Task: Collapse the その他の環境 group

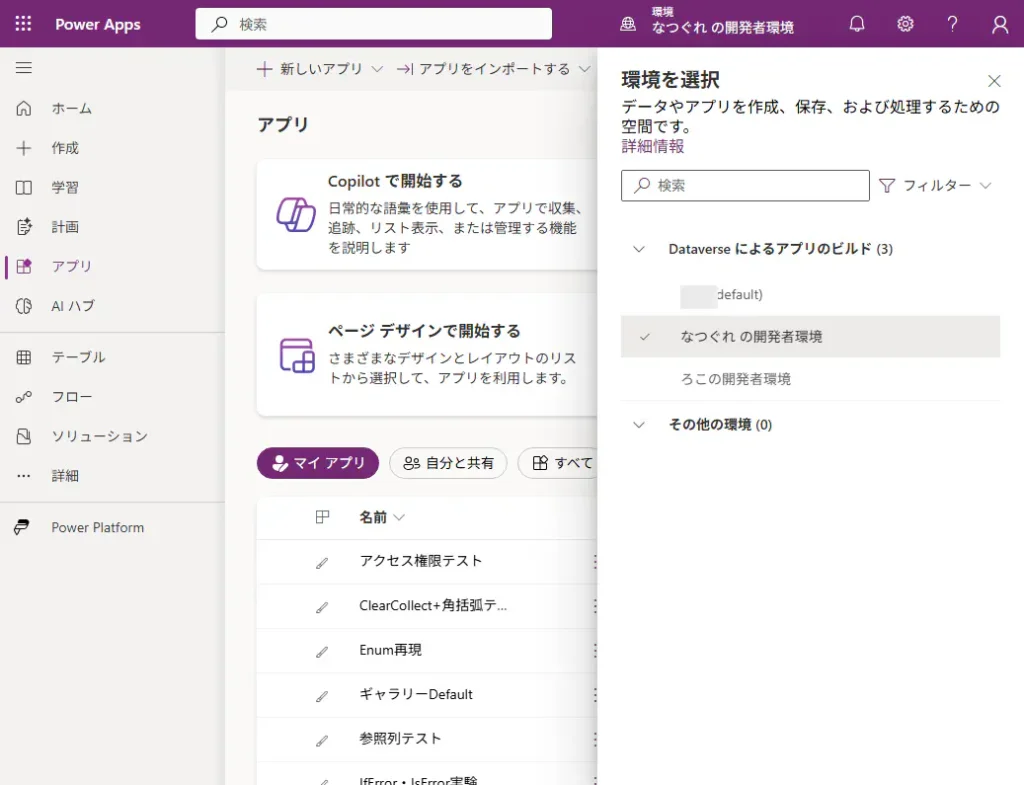Action: tap(639, 425)
